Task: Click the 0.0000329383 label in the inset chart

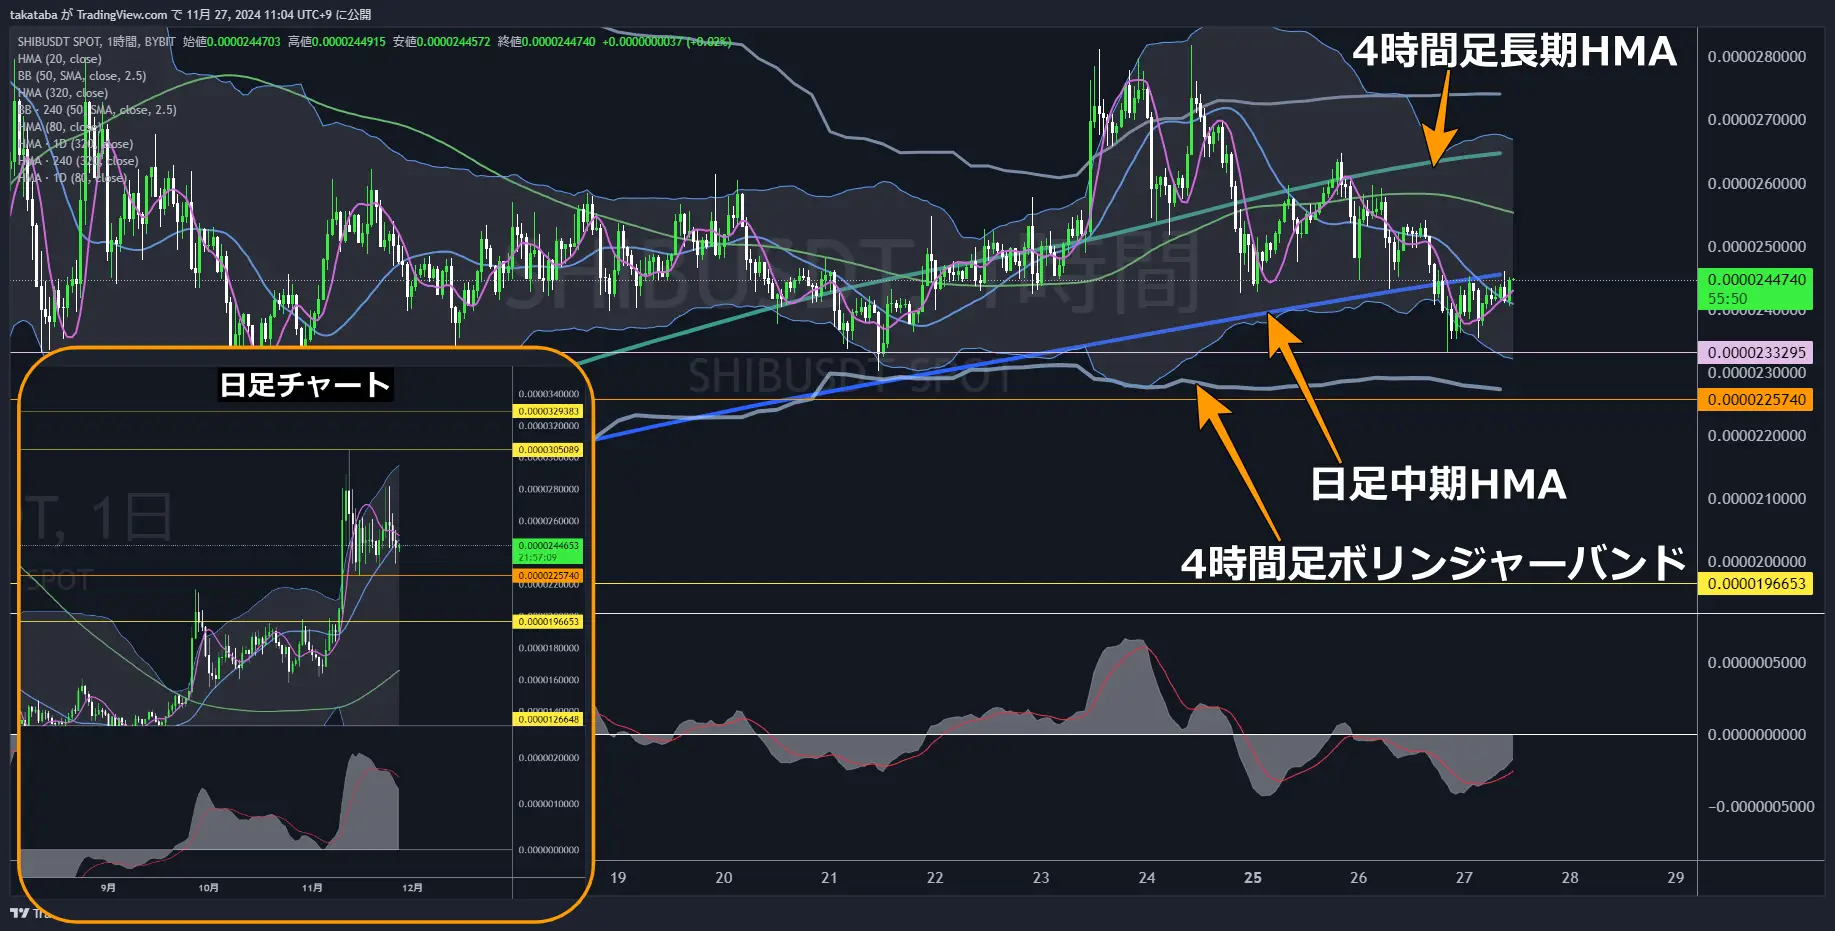Action: [548, 411]
